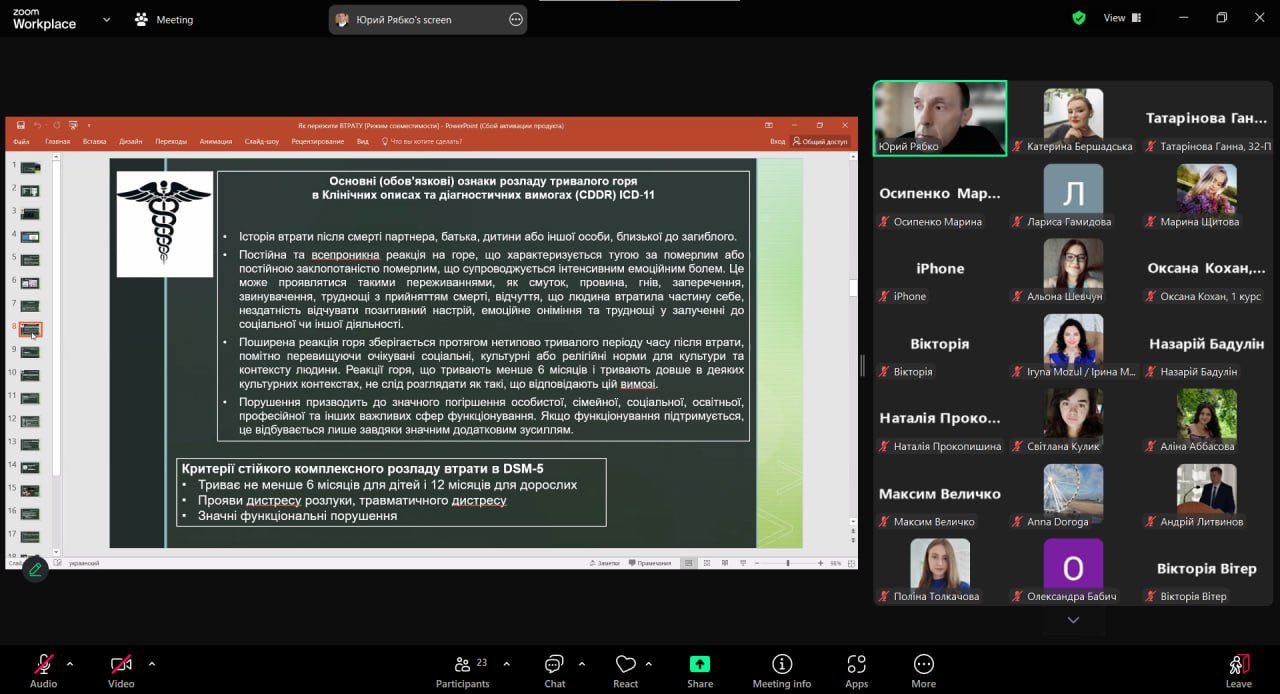This screenshot has width=1280, height=694.
Task: Unmute microphone with Audio button
Action: 43,670
